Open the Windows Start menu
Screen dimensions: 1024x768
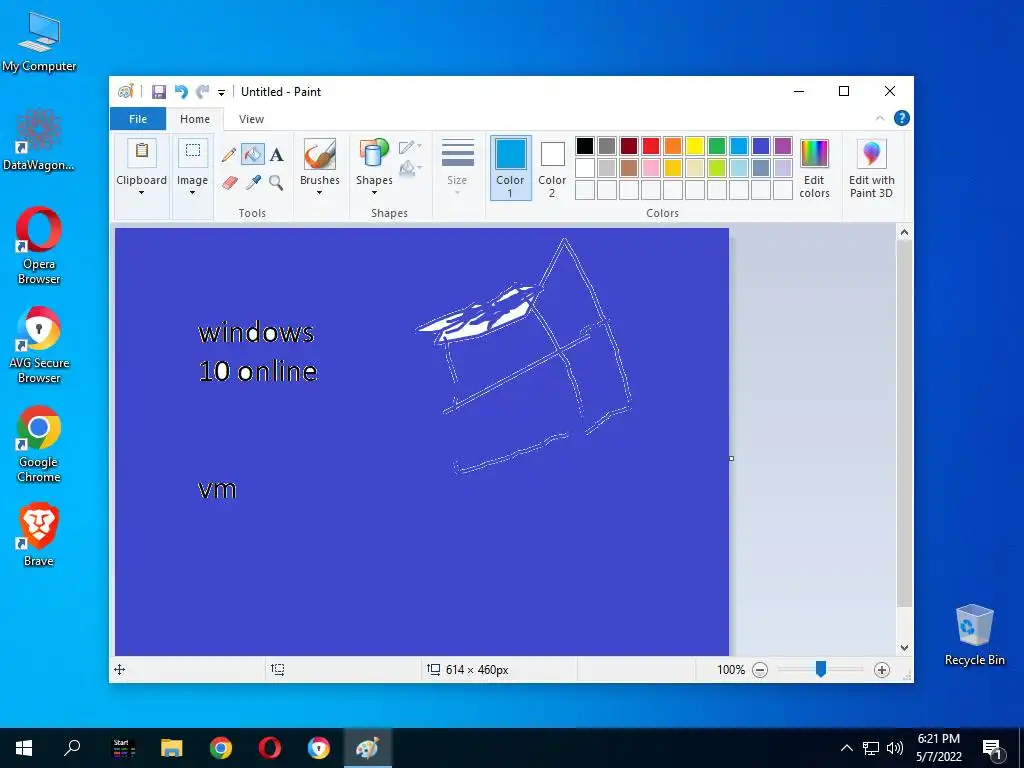(x=24, y=748)
